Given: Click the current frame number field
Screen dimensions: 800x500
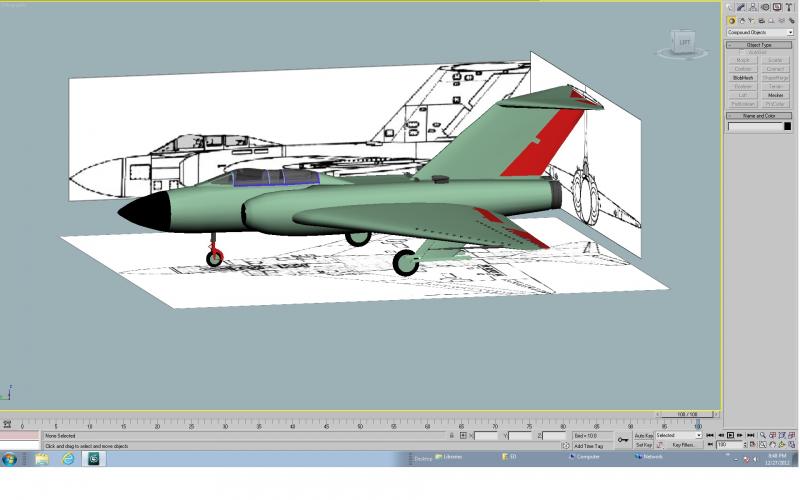Looking at the screenshot, I should pos(730,445).
